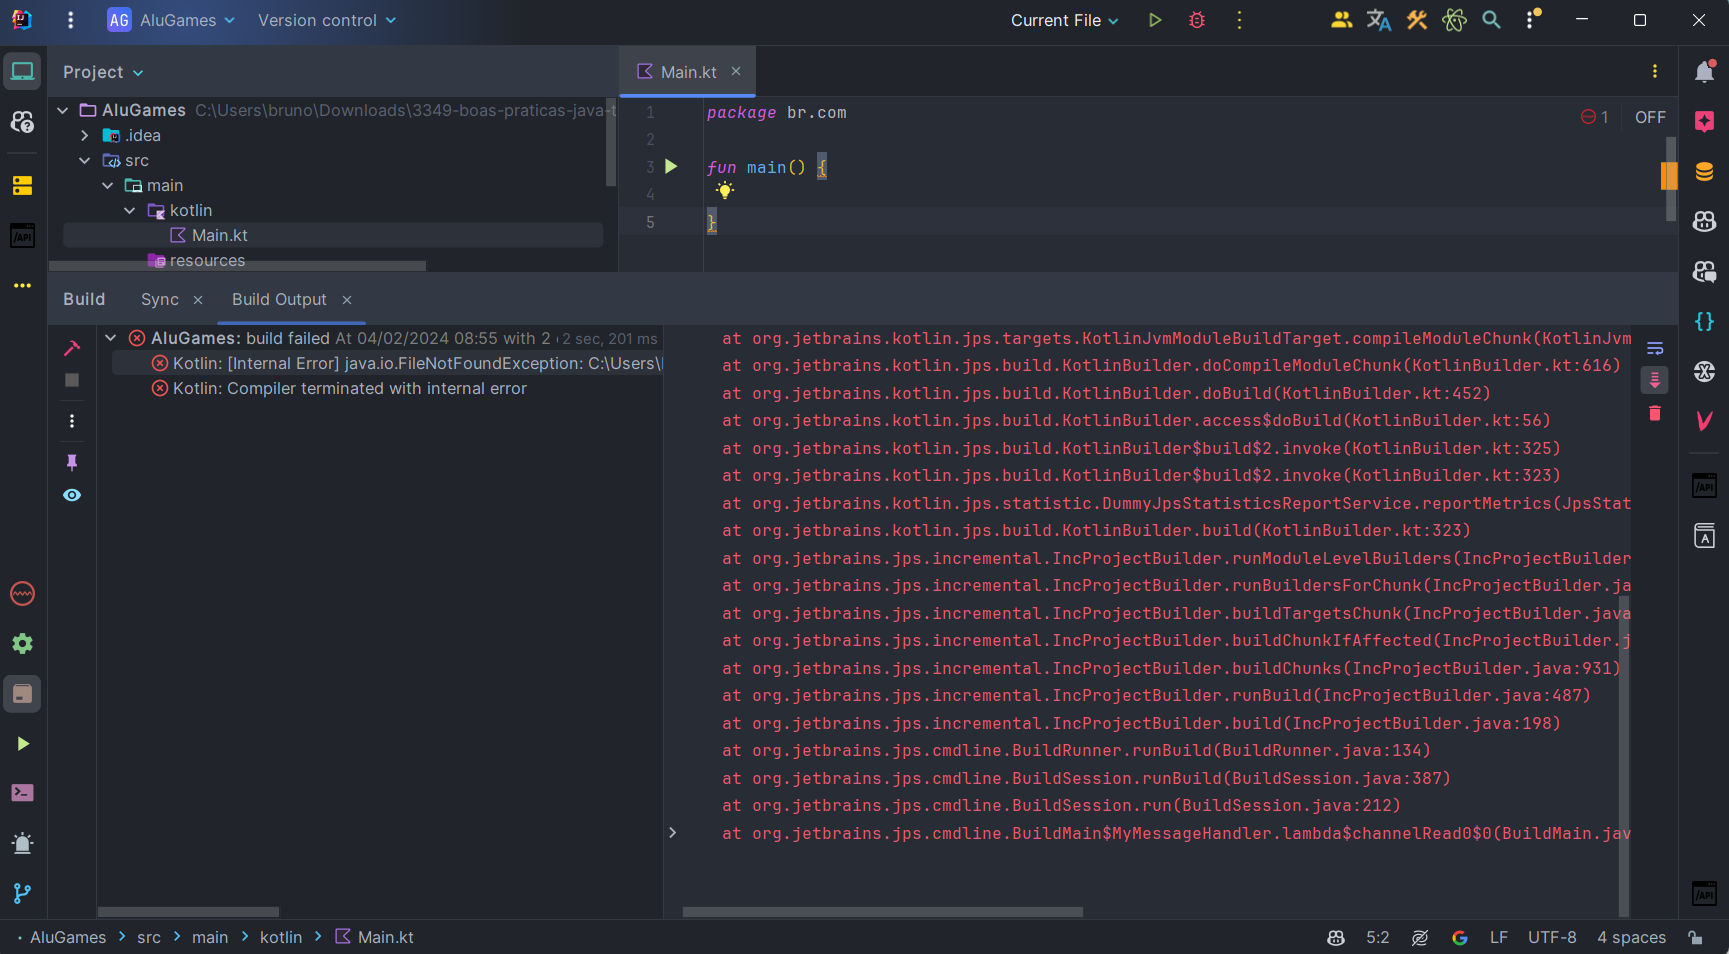The width and height of the screenshot is (1729, 954).
Task: Toggle the read-only lock in status bar
Action: pyautogui.click(x=1695, y=937)
